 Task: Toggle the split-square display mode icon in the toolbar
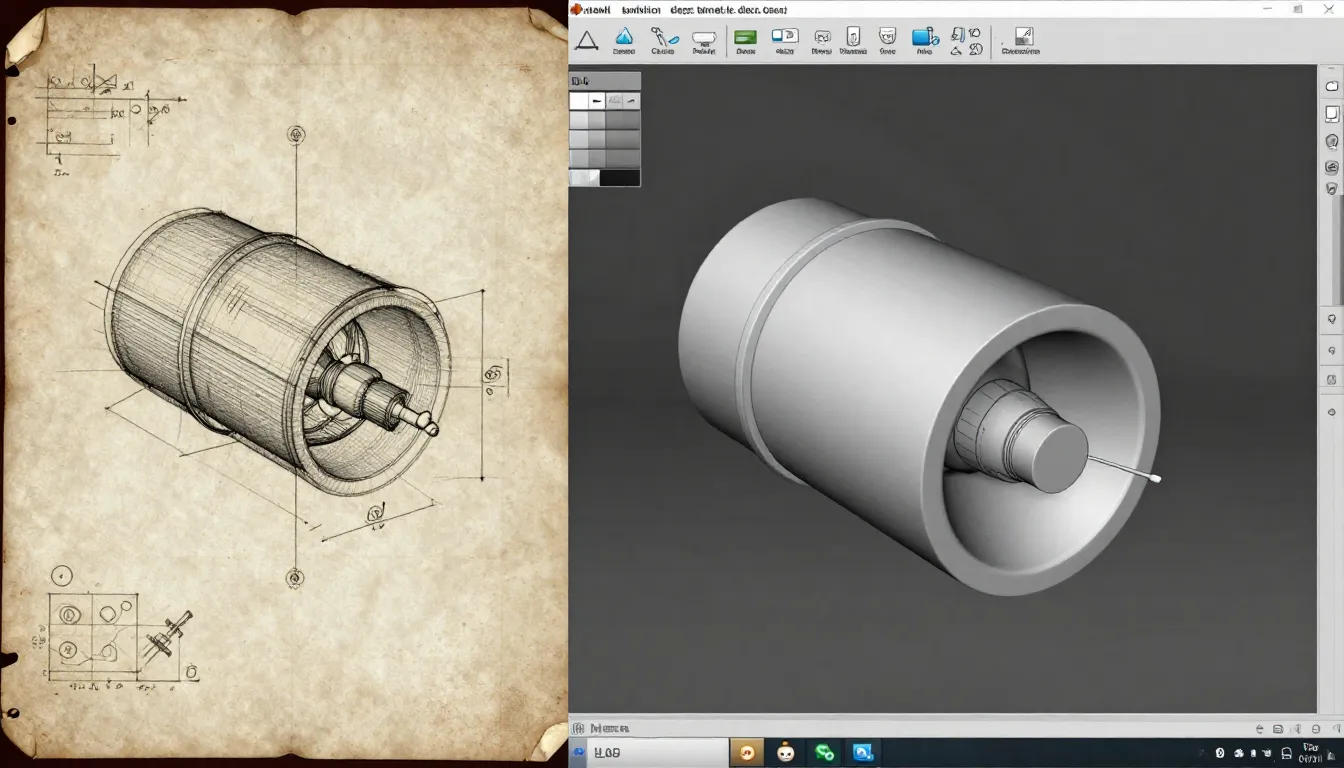[x=786, y=37]
